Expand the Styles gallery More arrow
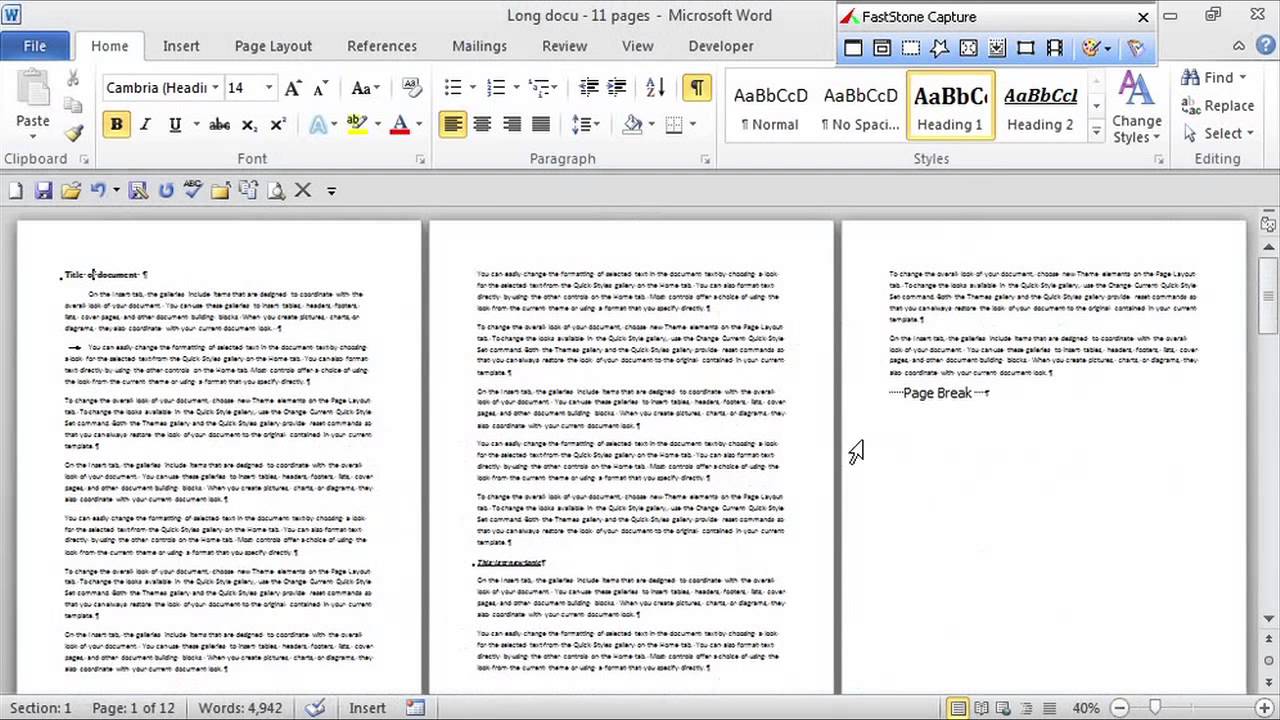Screen dimensions: 1280x720 click(x=1096, y=131)
